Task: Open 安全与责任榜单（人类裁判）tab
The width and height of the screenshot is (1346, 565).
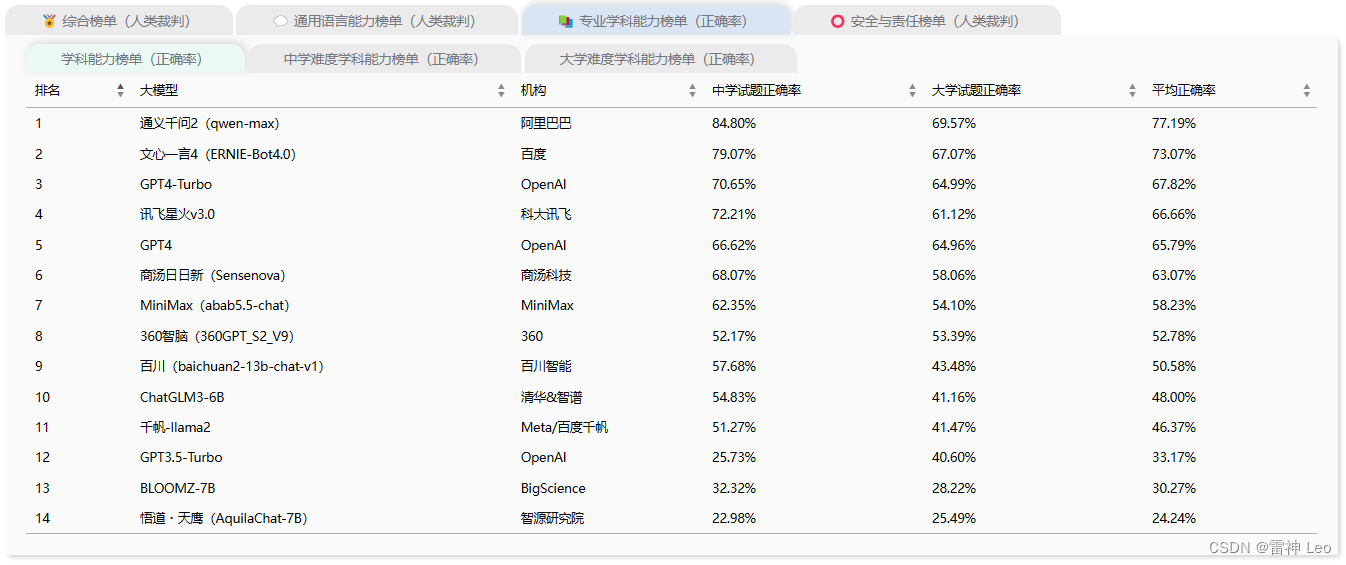Action: (926, 20)
